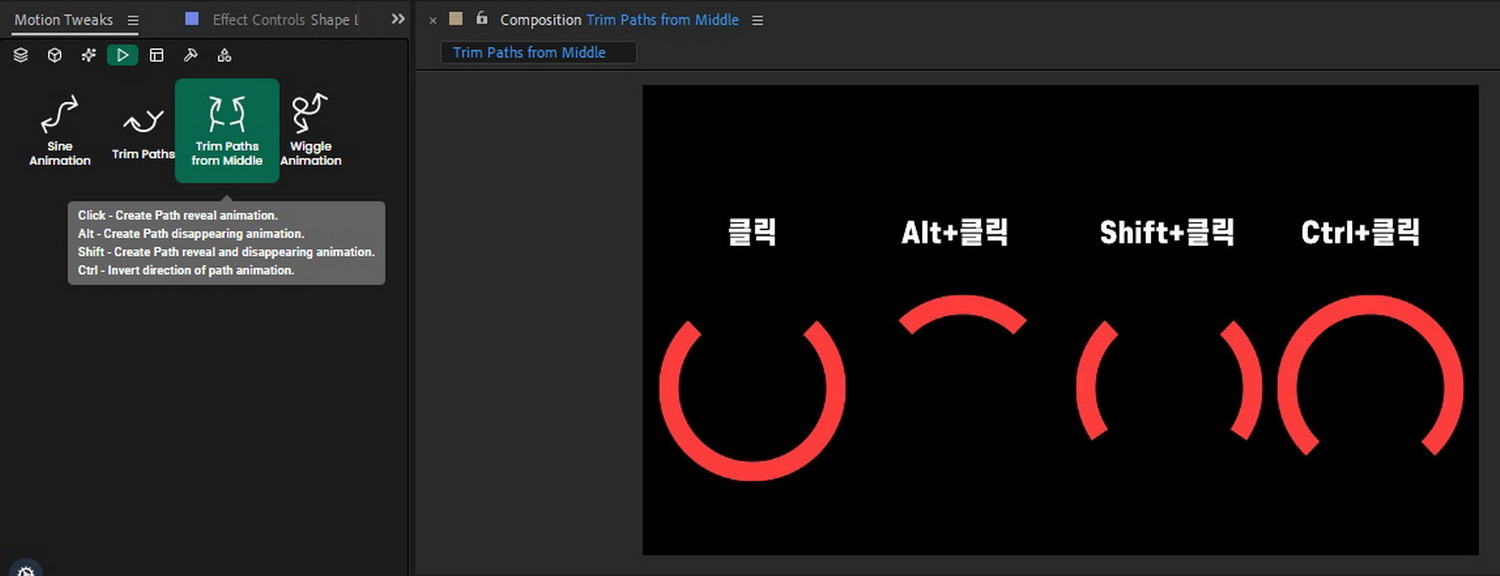1500x576 pixels.
Task: Toggle the green play mode icon
Action: [122, 55]
